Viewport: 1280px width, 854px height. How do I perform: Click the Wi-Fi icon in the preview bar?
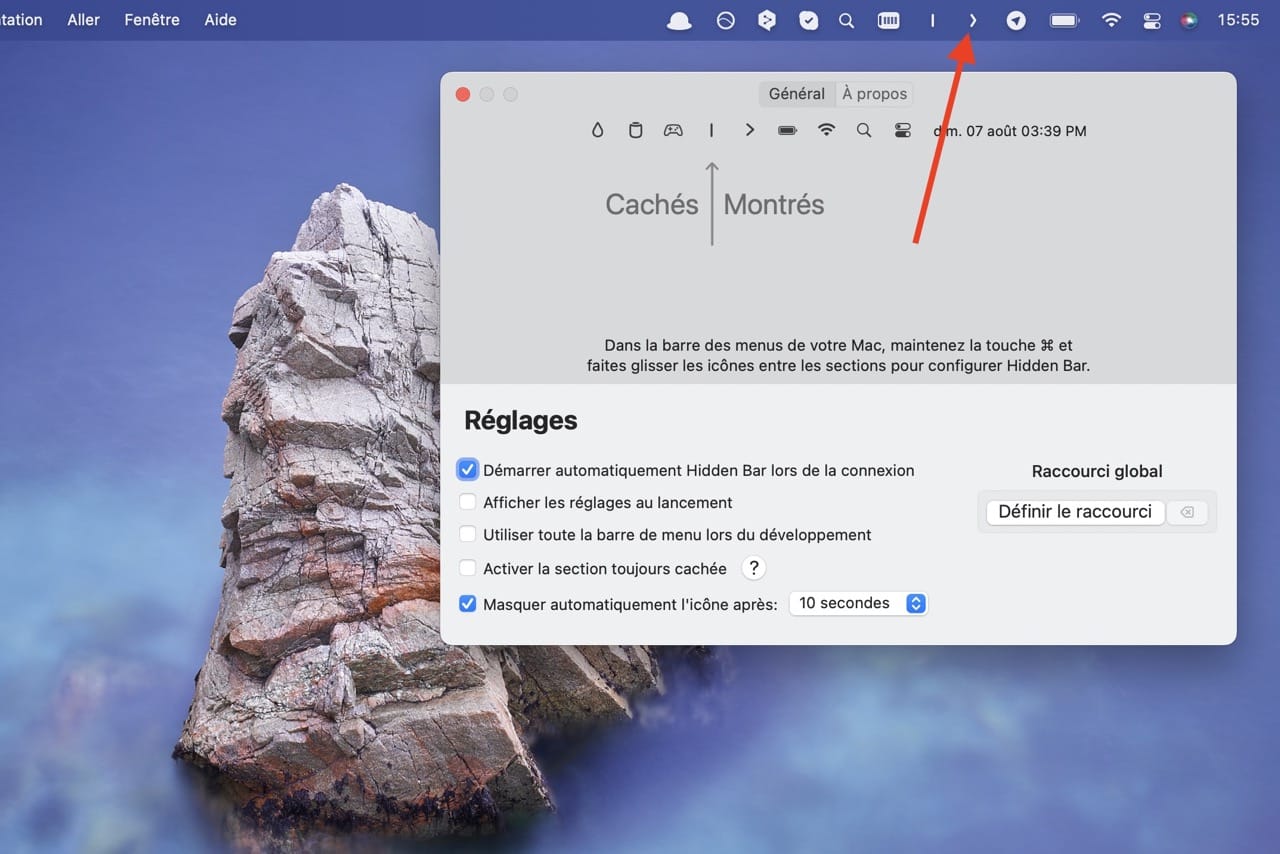coord(826,130)
